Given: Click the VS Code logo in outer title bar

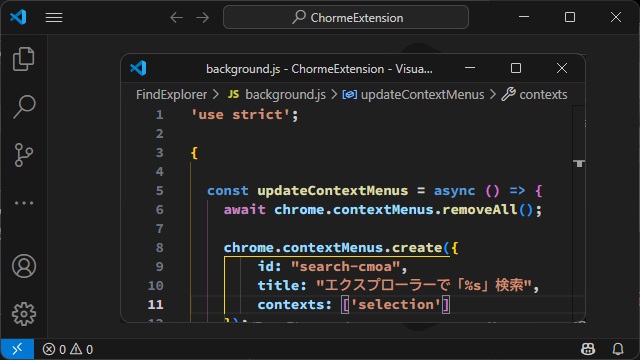Looking at the screenshot, I should [x=18, y=17].
